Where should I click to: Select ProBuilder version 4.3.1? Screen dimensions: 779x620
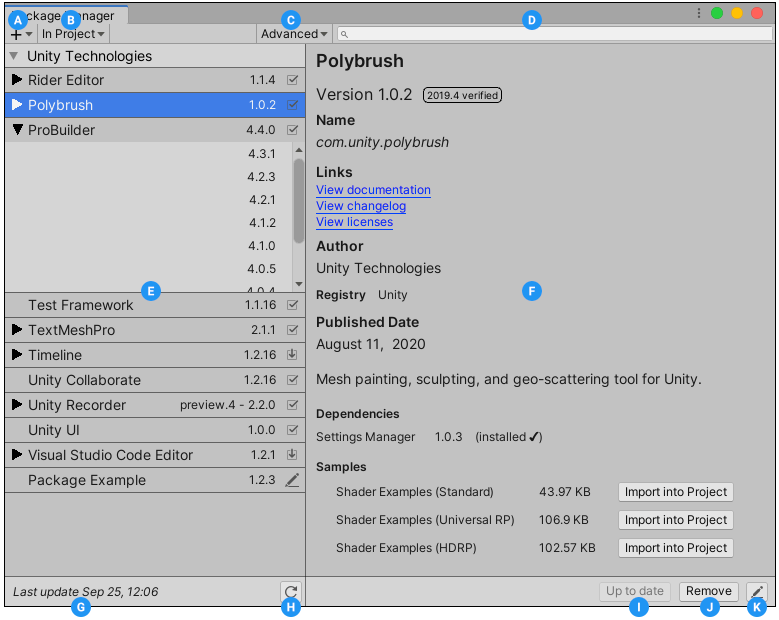click(x=262, y=154)
